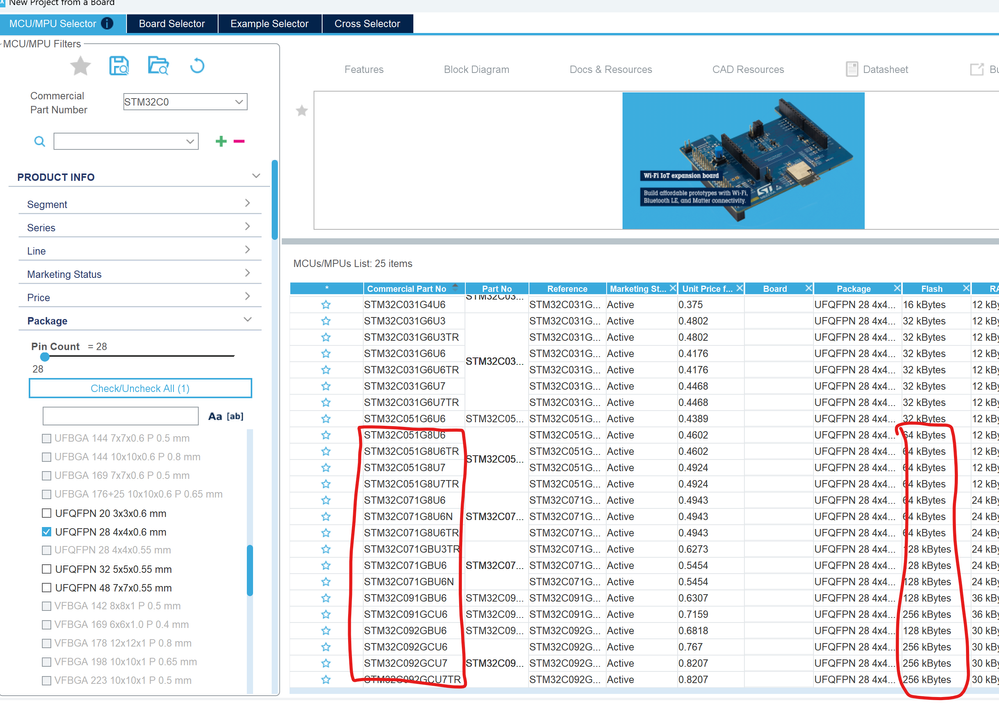The width and height of the screenshot is (999, 704).
Task: Expand the Series filter
Action: (247, 227)
